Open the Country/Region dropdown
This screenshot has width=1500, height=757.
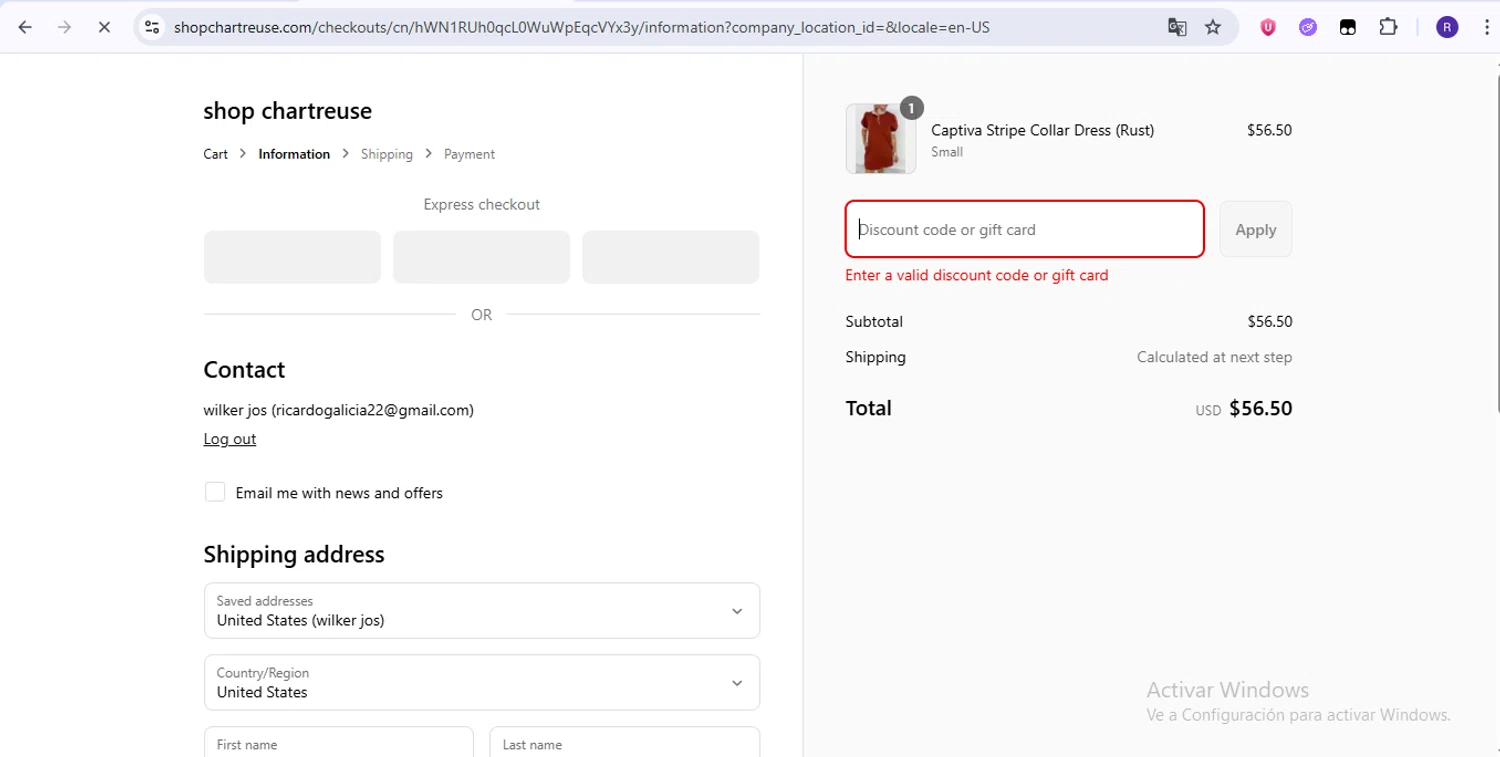(x=482, y=683)
